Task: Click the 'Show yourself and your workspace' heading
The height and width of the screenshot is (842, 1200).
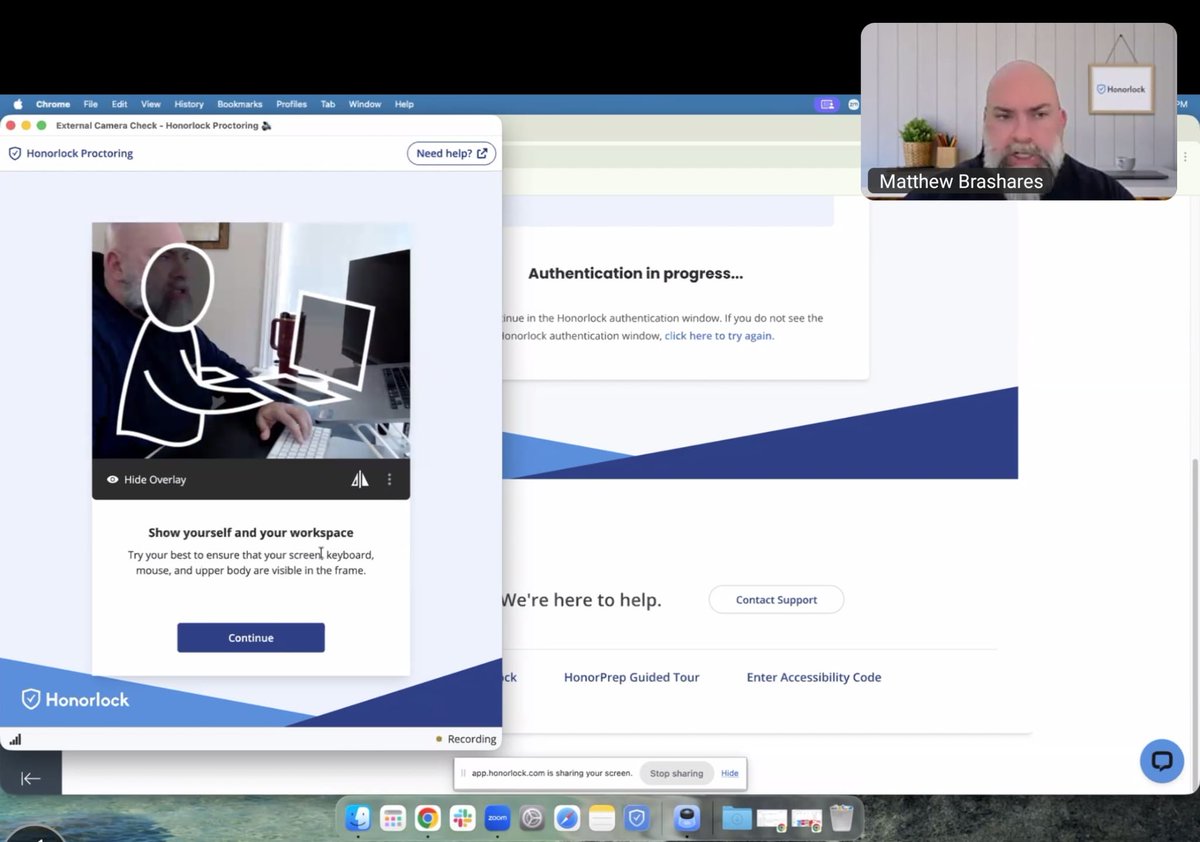Action: pos(251,533)
